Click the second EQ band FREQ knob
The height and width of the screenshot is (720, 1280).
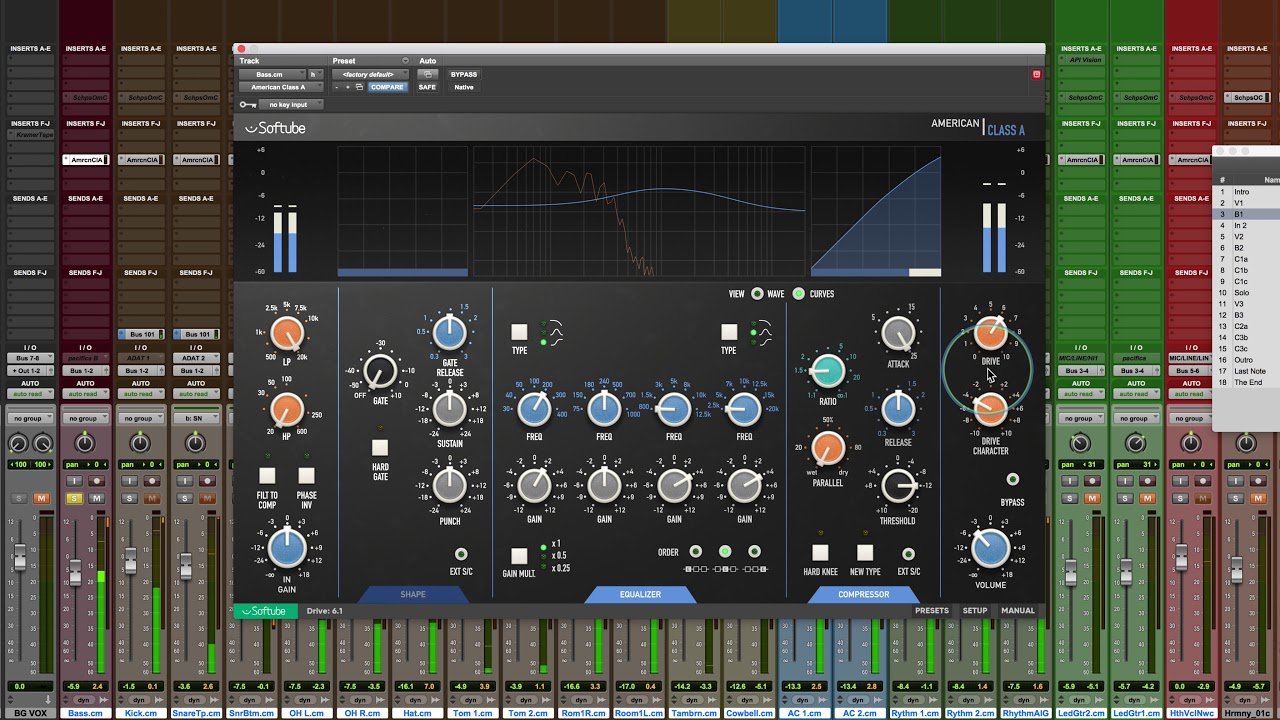pos(604,408)
